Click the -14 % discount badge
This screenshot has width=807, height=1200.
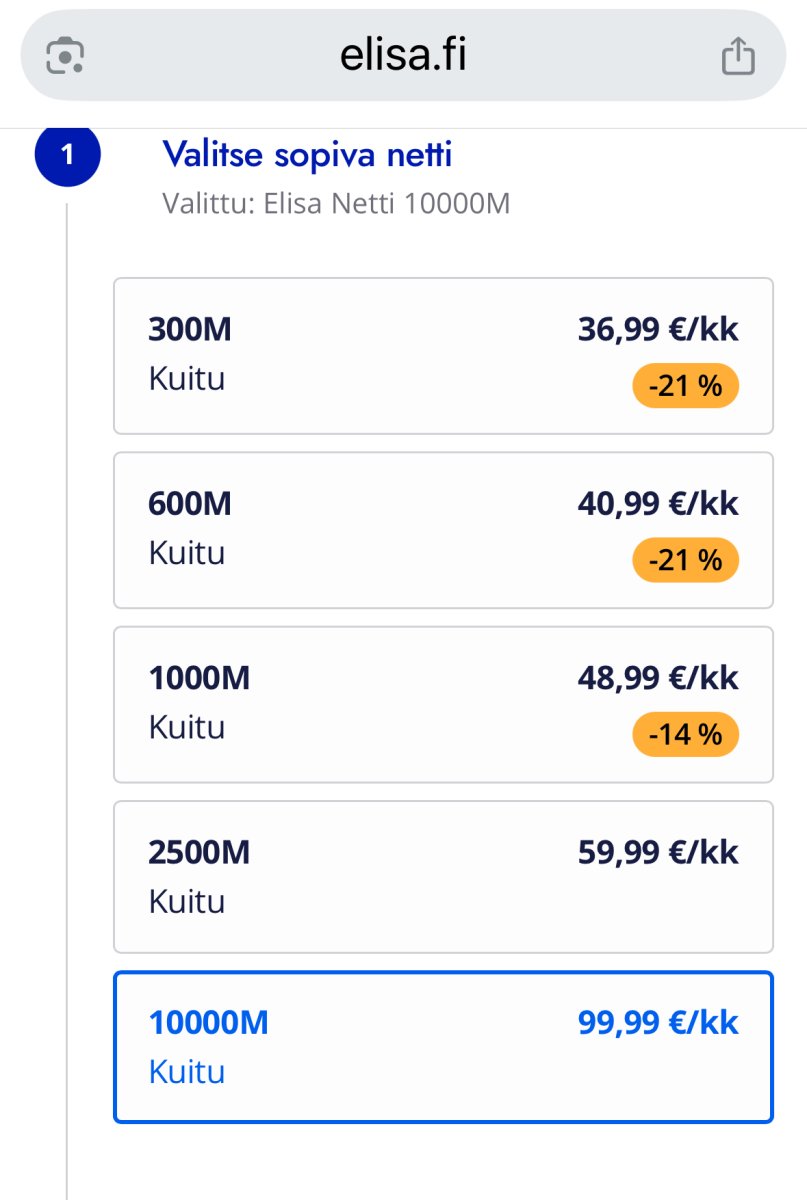[685, 735]
